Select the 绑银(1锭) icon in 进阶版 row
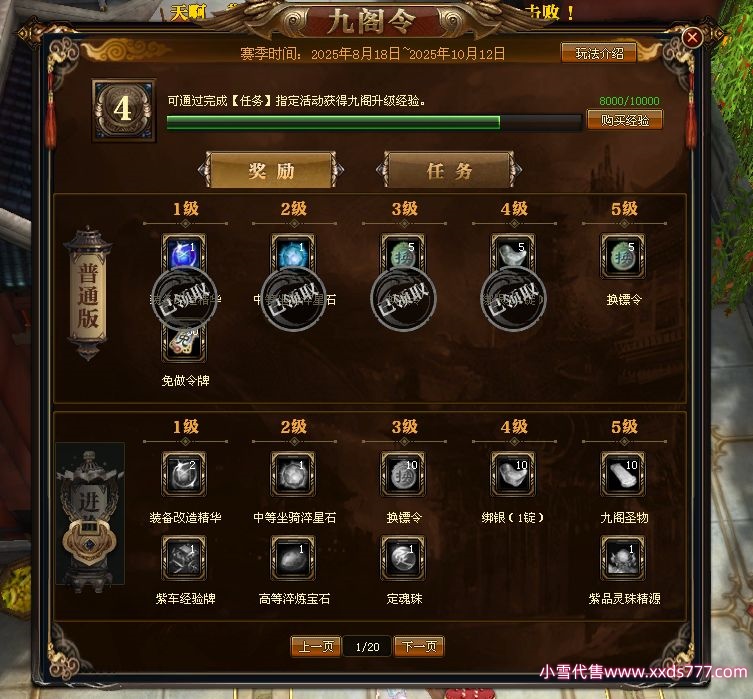The width and height of the screenshot is (753, 699). 513,474
